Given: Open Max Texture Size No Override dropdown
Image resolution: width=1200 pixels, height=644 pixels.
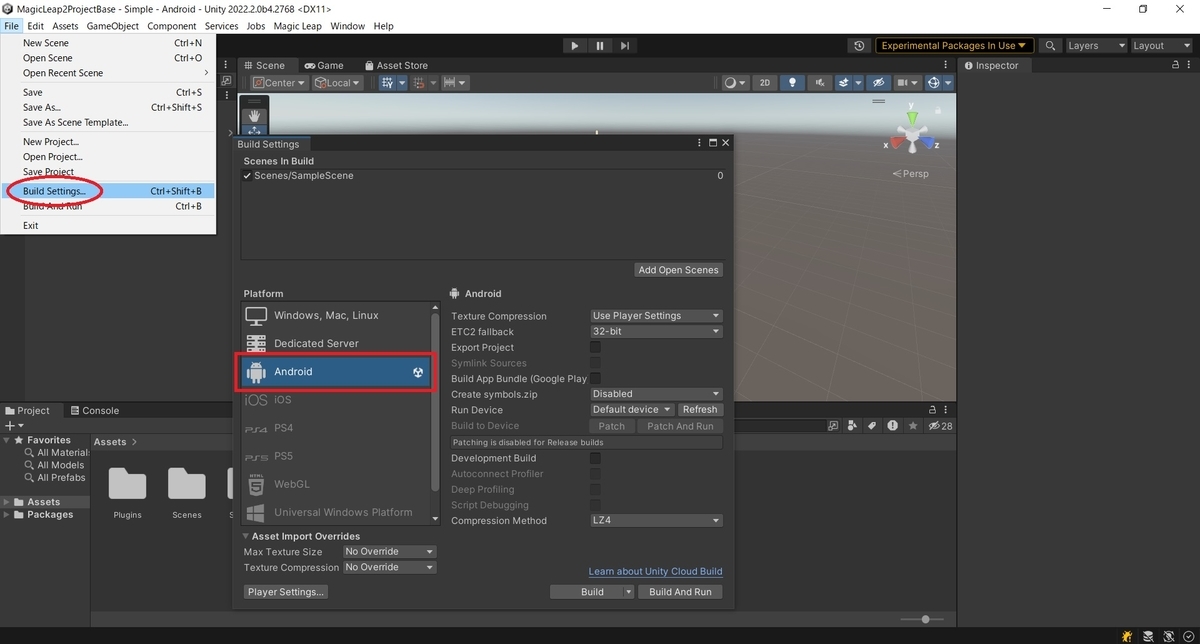Looking at the screenshot, I should [x=389, y=552].
